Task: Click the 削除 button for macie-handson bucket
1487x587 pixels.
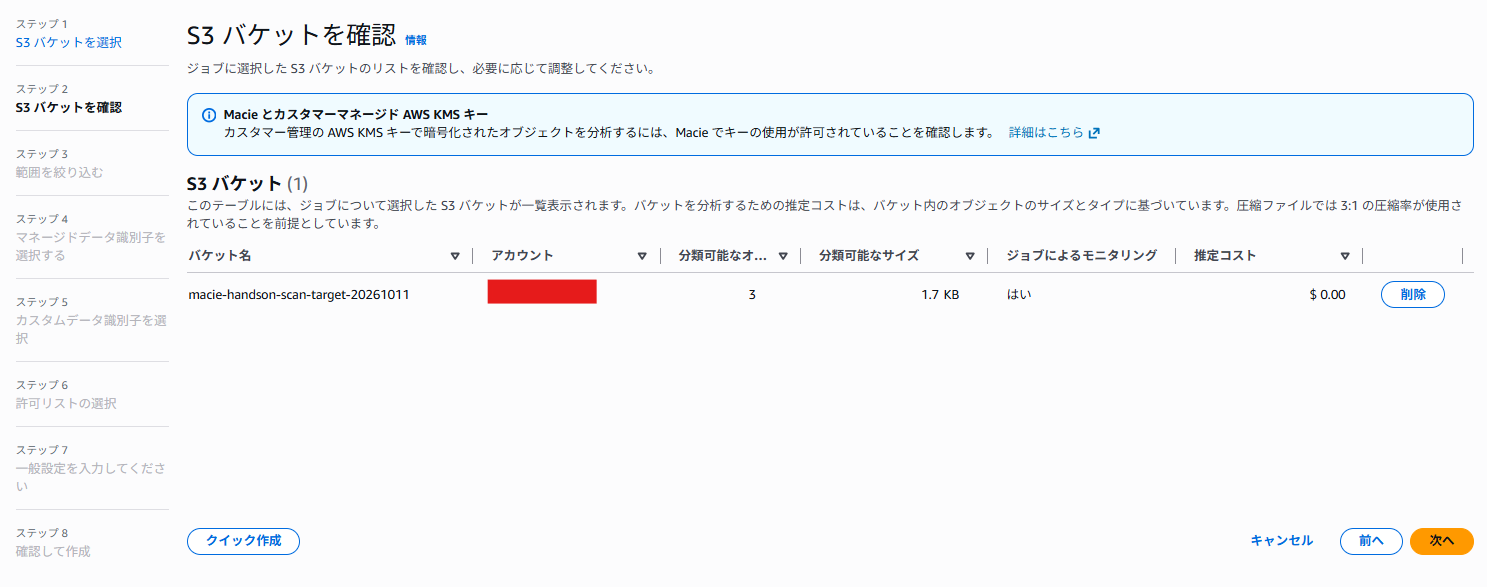Action: click(x=1413, y=295)
